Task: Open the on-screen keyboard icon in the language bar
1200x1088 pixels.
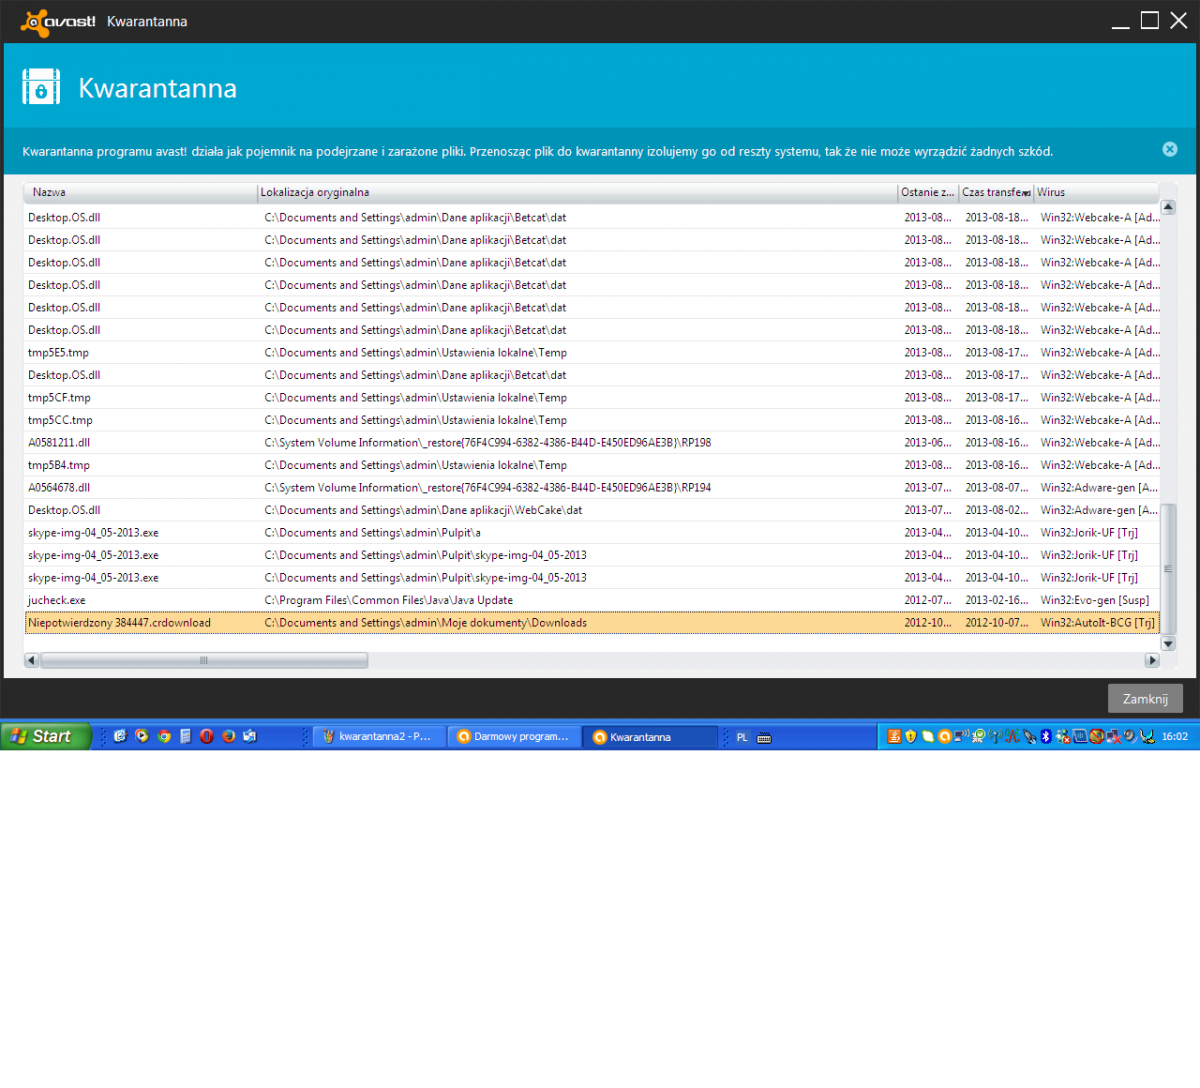Action: coord(764,737)
